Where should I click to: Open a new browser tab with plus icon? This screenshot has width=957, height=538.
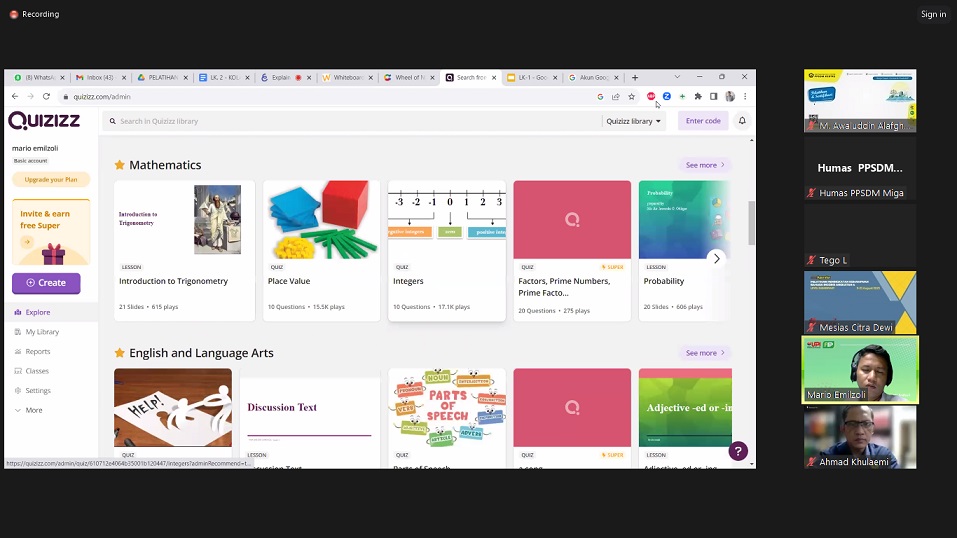[635, 78]
